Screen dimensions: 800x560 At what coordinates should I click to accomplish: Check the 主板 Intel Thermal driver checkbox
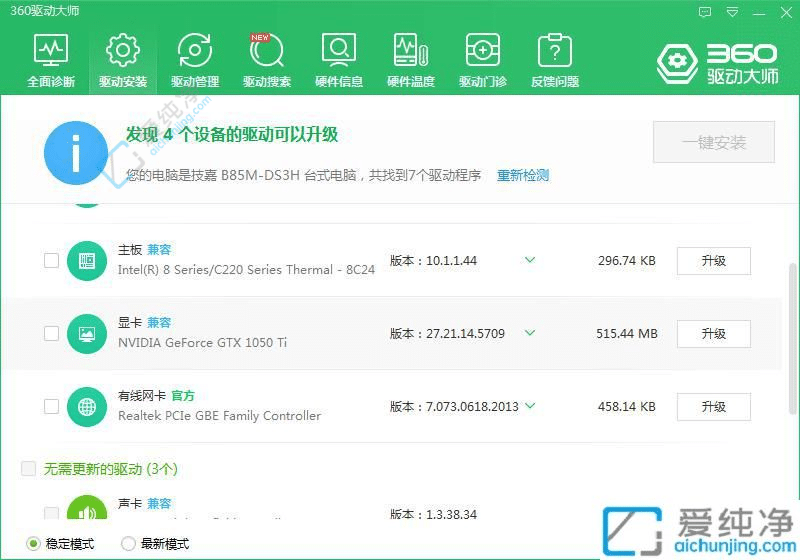point(52,261)
